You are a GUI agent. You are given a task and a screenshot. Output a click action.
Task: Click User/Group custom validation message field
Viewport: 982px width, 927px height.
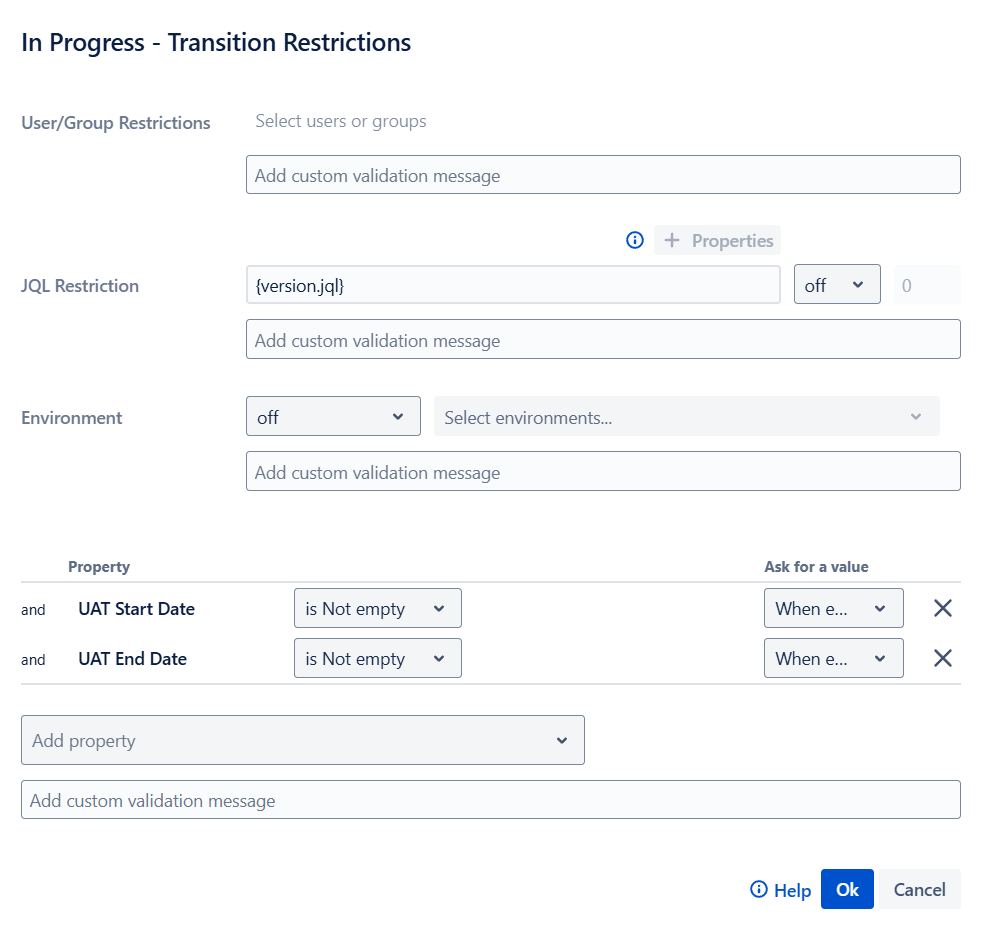[602, 175]
